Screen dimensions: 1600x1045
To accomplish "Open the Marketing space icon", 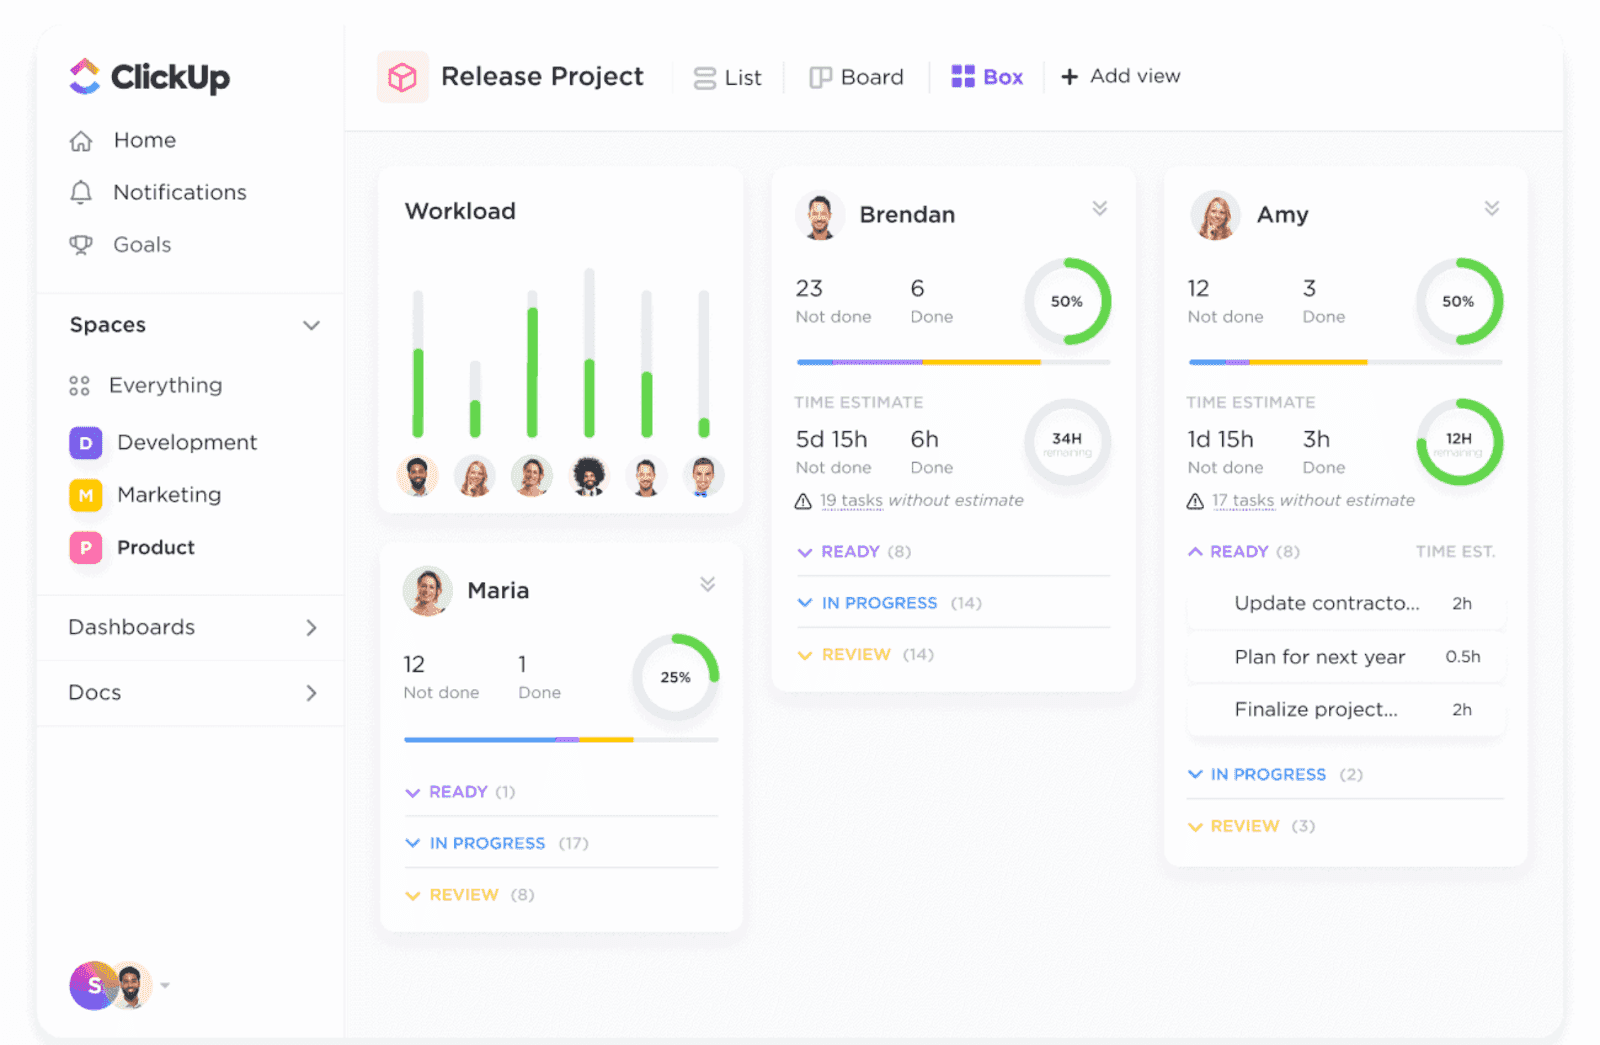I will pos(85,494).
